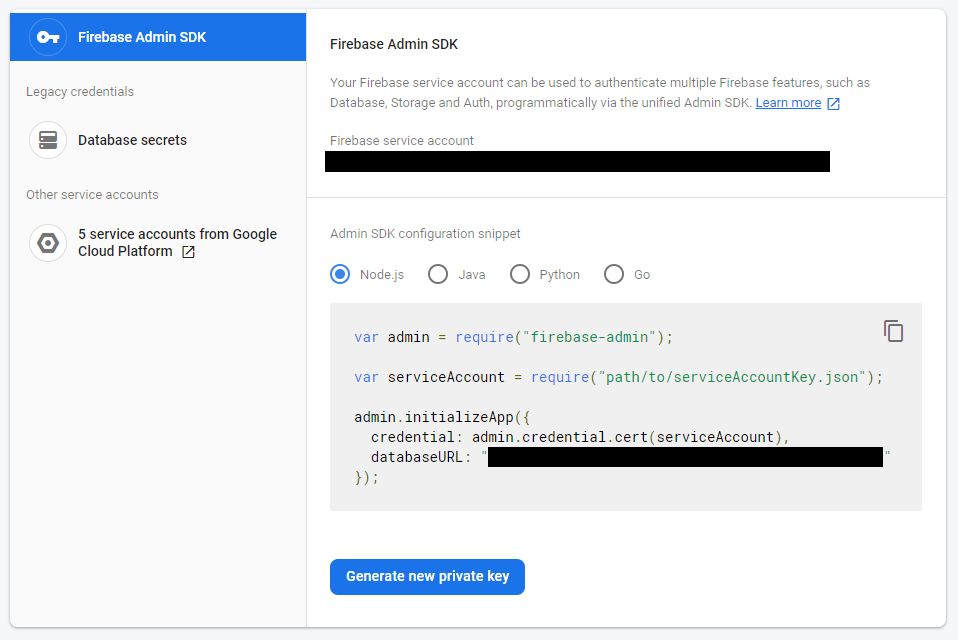This screenshot has height=640, width=958.
Task: Click the 'Firebase service account' field label
Action: click(401, 140)
